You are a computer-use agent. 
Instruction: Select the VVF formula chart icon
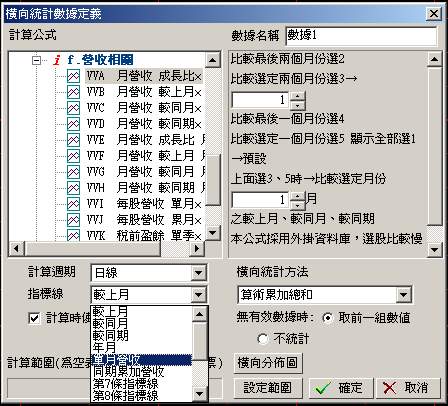click(73, 156)
